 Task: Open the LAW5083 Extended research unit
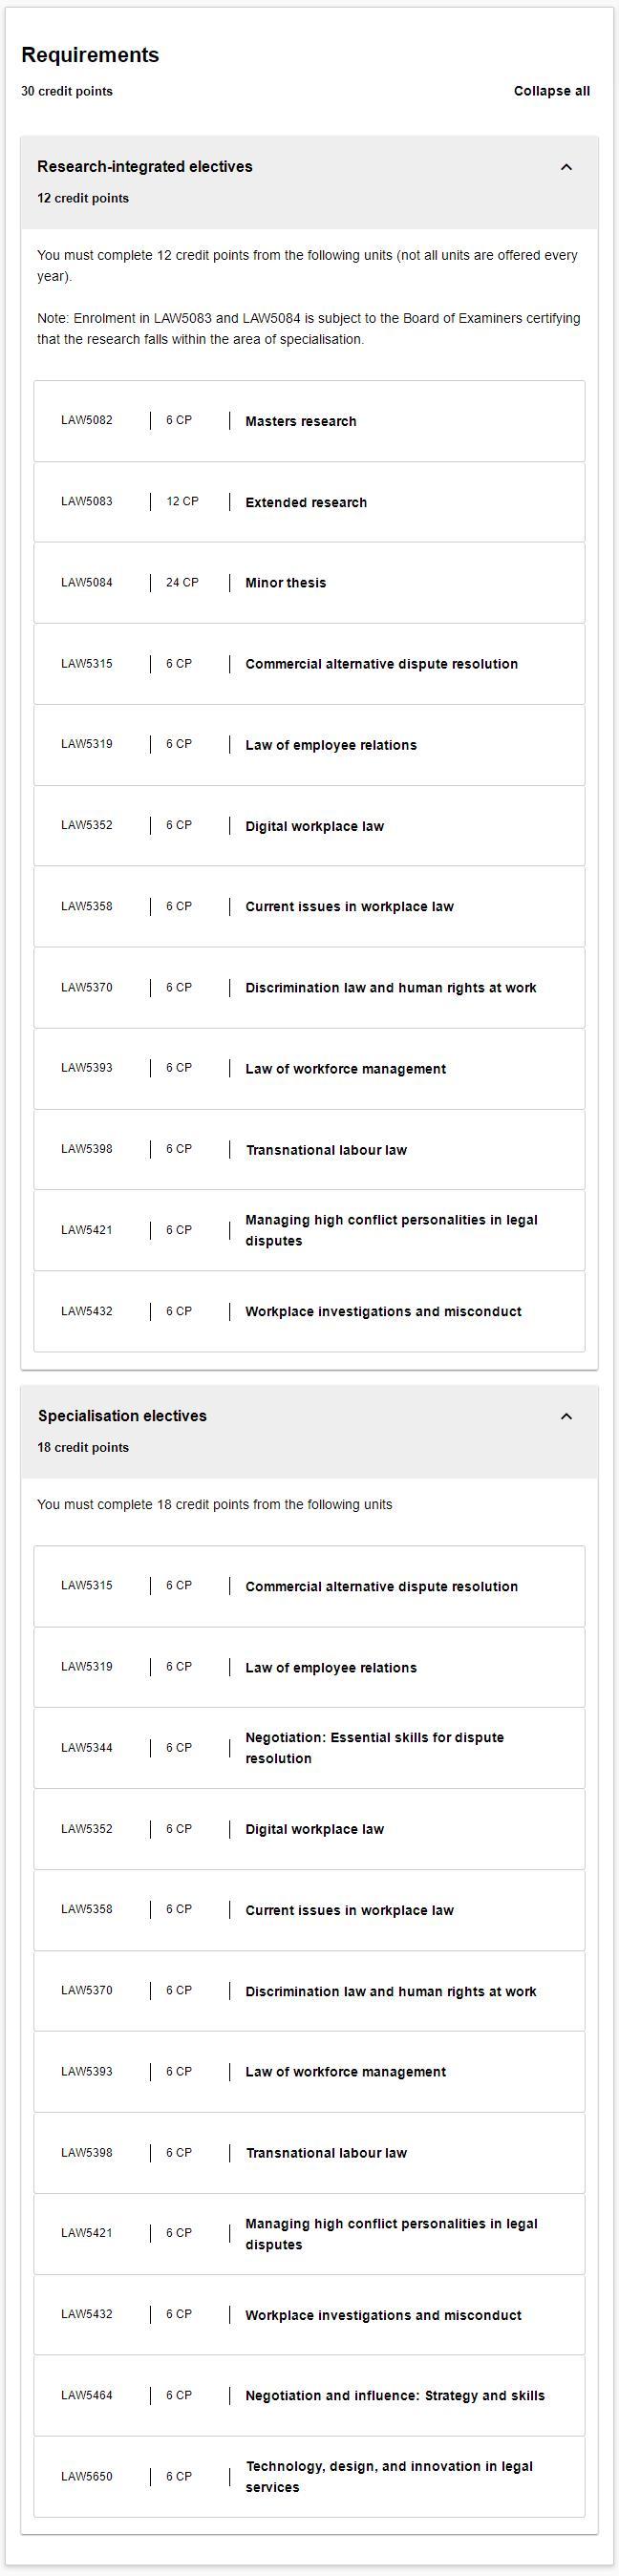[309, 502]
